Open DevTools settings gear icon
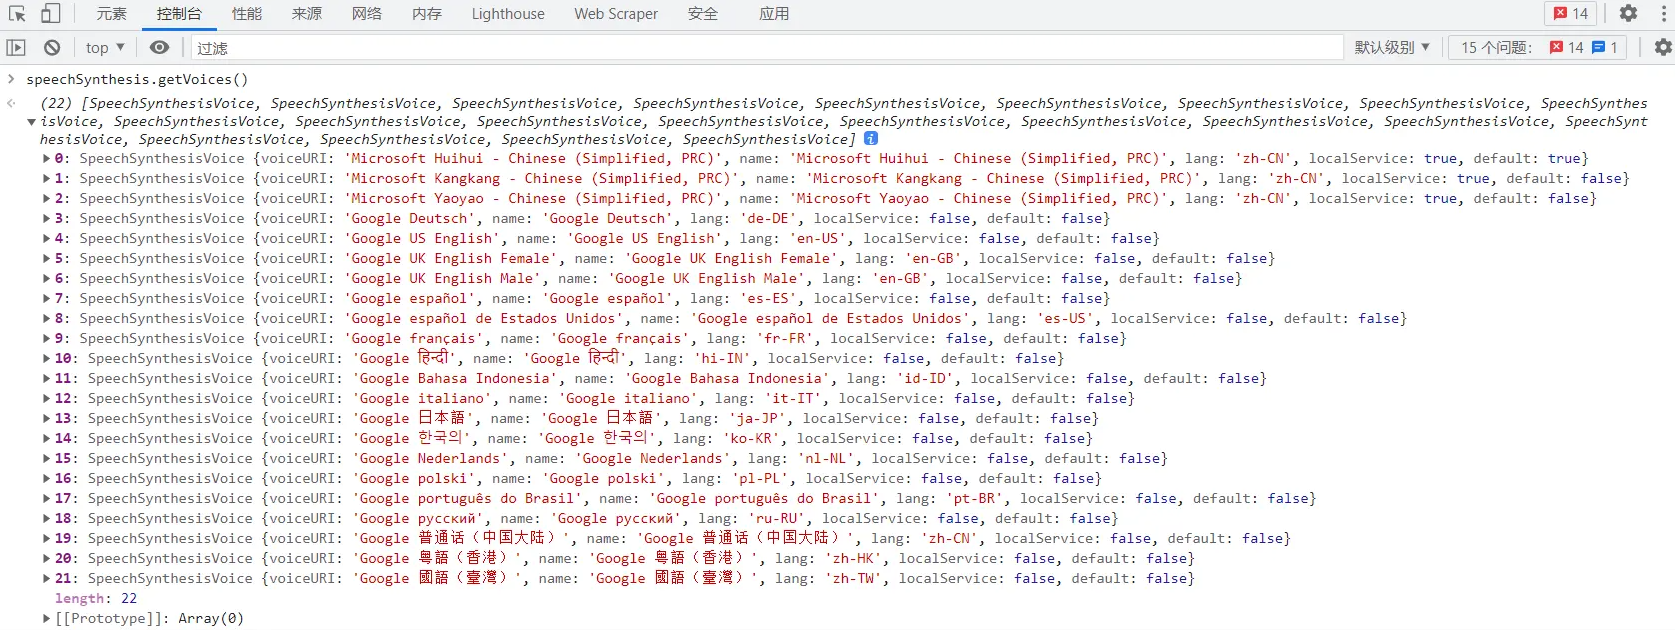This screenshot has height=630, width=1675. 1628,14
